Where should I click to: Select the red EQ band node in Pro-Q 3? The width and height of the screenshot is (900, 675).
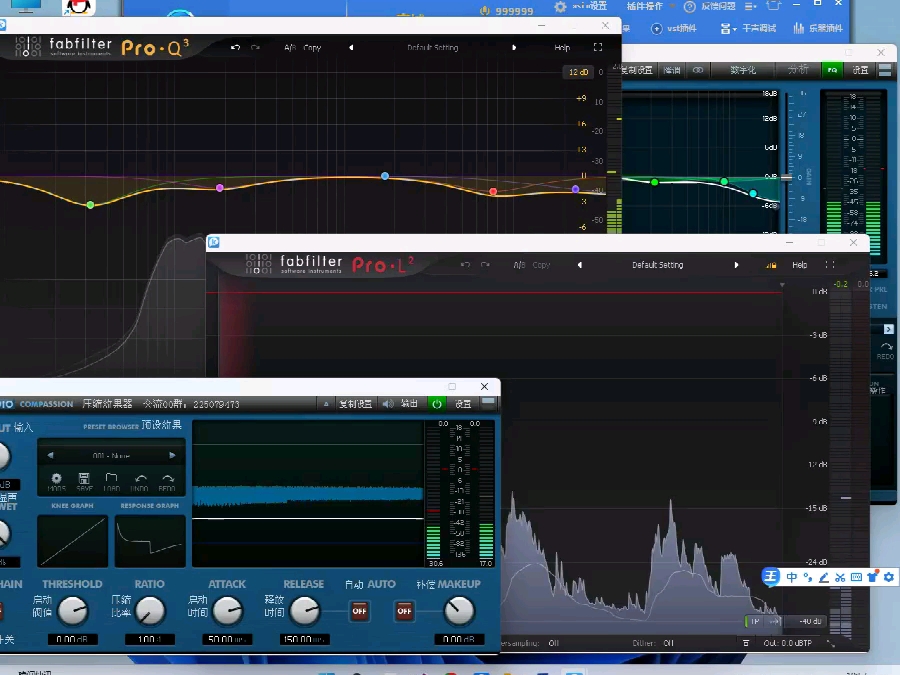pos(493,192)
